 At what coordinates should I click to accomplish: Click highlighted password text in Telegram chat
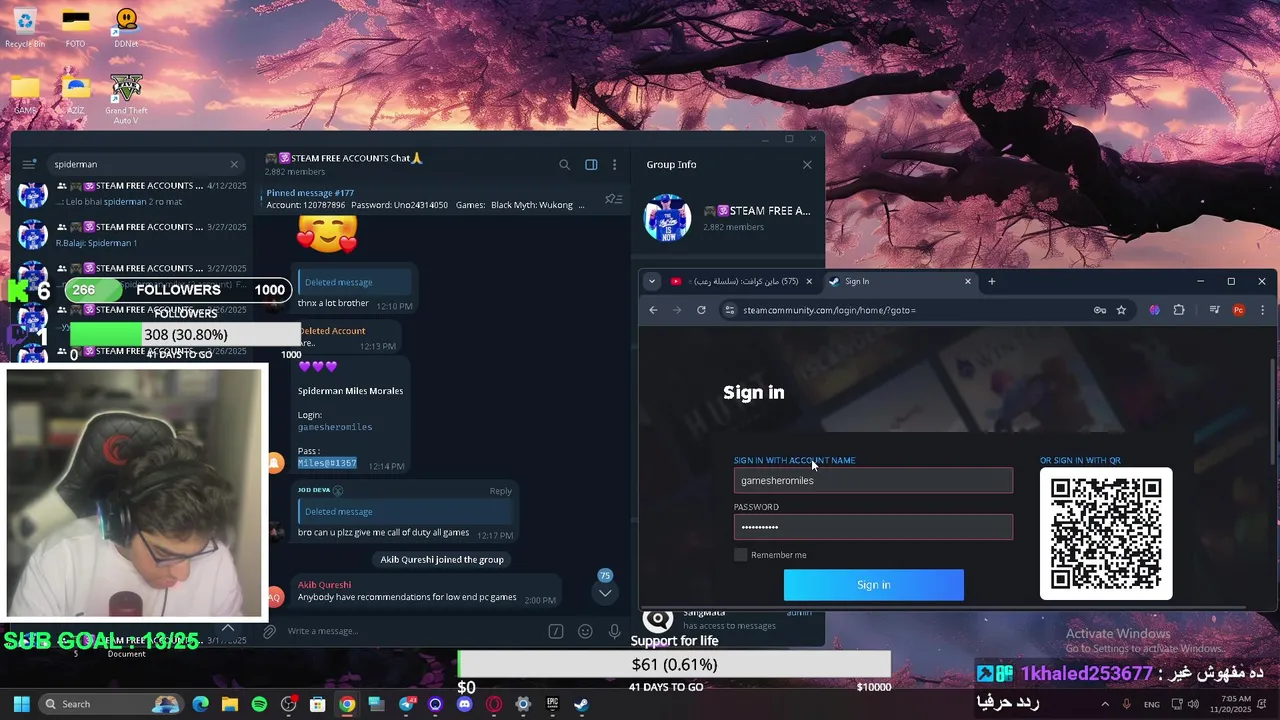click(x=327, y=463)
